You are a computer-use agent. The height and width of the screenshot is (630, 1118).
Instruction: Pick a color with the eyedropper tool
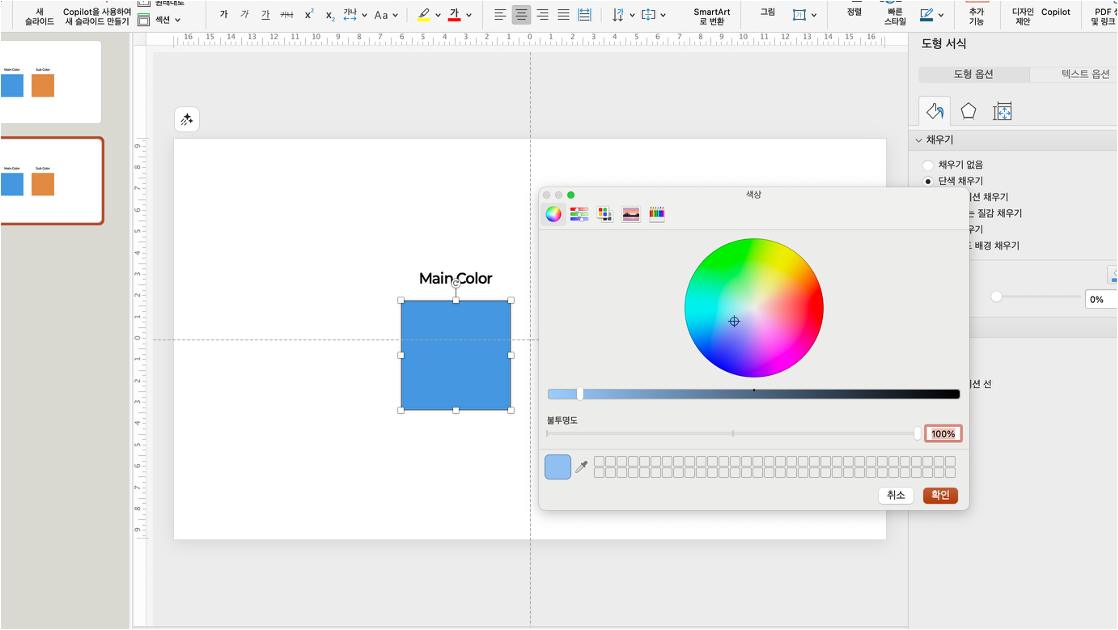coord(581,467)
